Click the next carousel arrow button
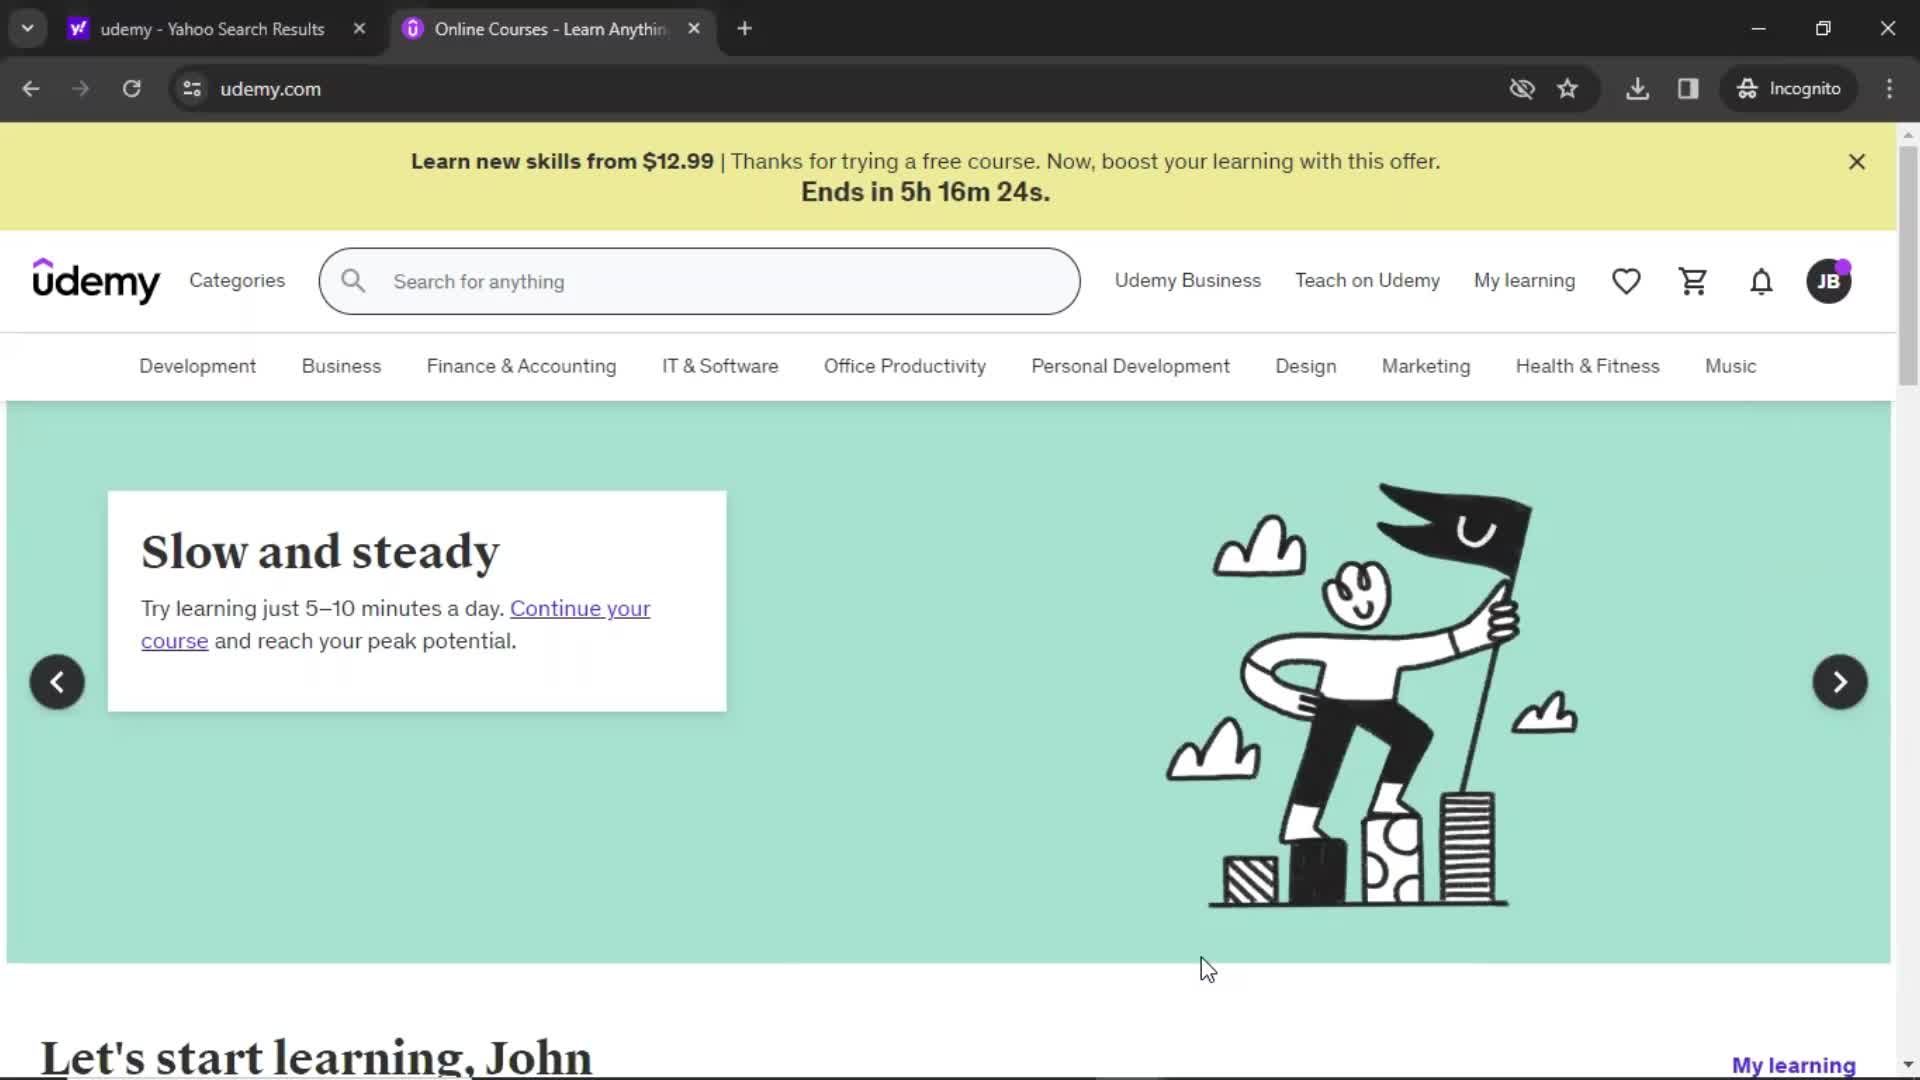 point(1840,680)
